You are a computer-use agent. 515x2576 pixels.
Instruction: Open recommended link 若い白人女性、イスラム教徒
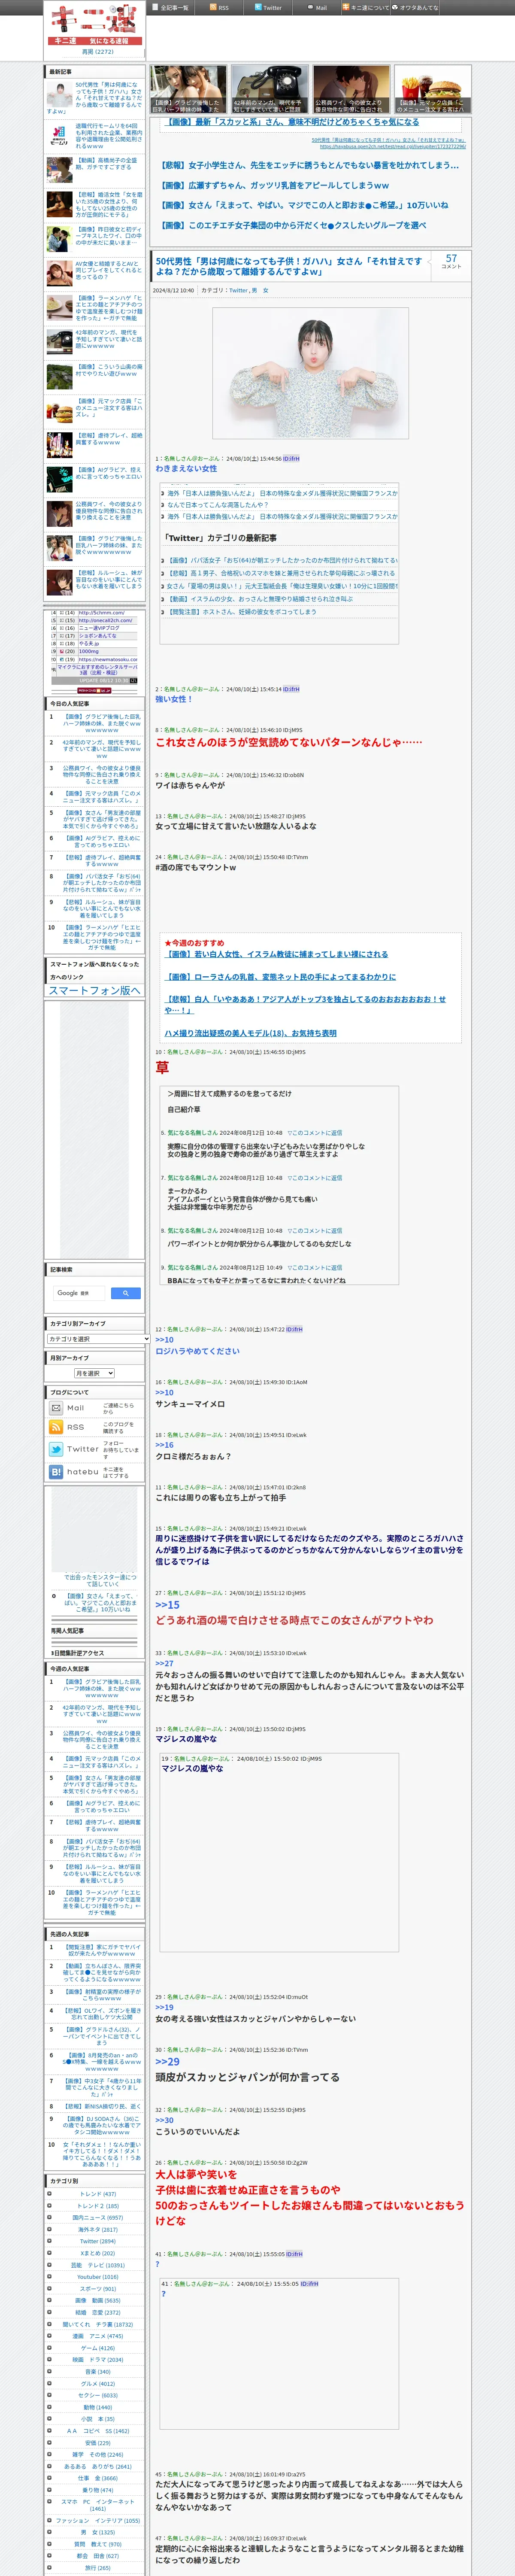(276, 954)
